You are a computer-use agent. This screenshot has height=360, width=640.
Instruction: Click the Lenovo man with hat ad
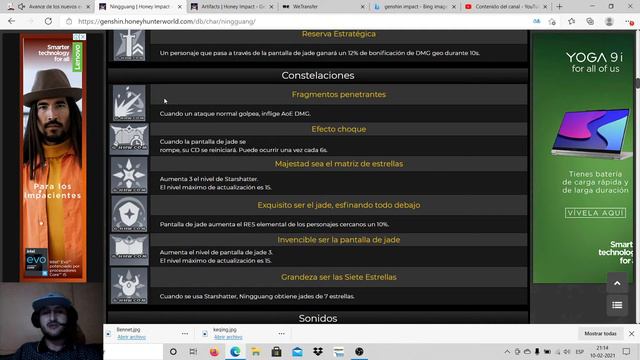[x=53, y=158]
